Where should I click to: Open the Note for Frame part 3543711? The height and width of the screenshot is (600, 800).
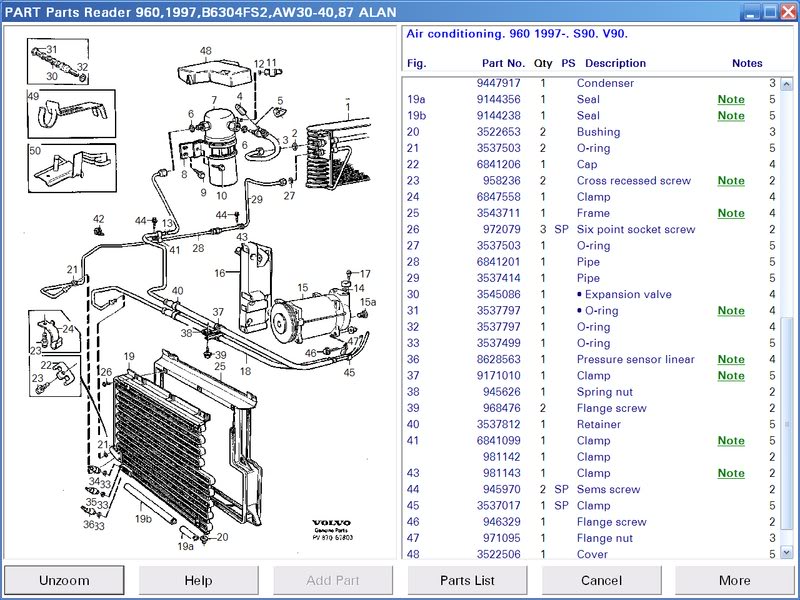coord(730,213)
